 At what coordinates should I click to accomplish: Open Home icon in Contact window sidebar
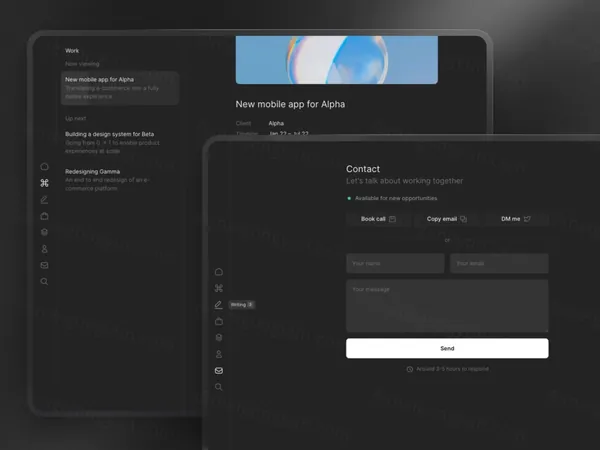pyautogui.click(x=219, y=271)
